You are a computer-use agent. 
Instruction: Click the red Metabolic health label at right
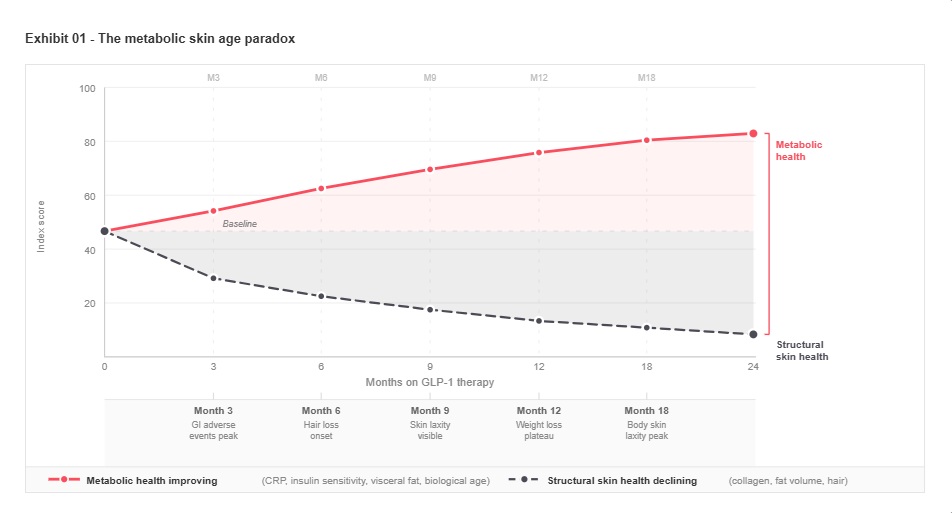point(798,151)
